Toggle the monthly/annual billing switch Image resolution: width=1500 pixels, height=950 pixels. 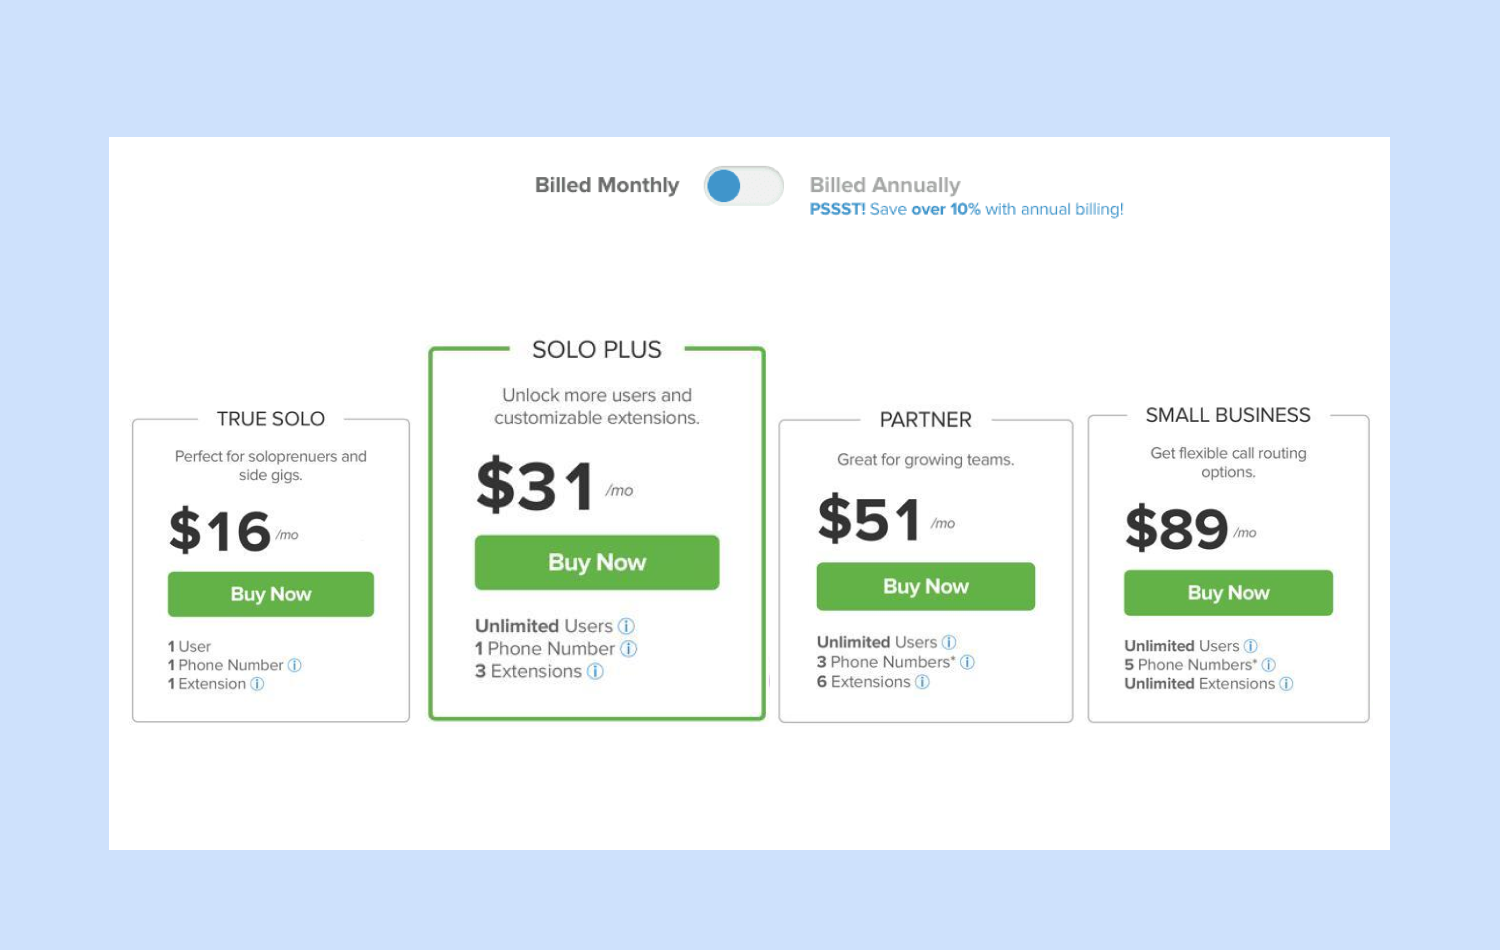pyautogui.click(x=743, y=186)
